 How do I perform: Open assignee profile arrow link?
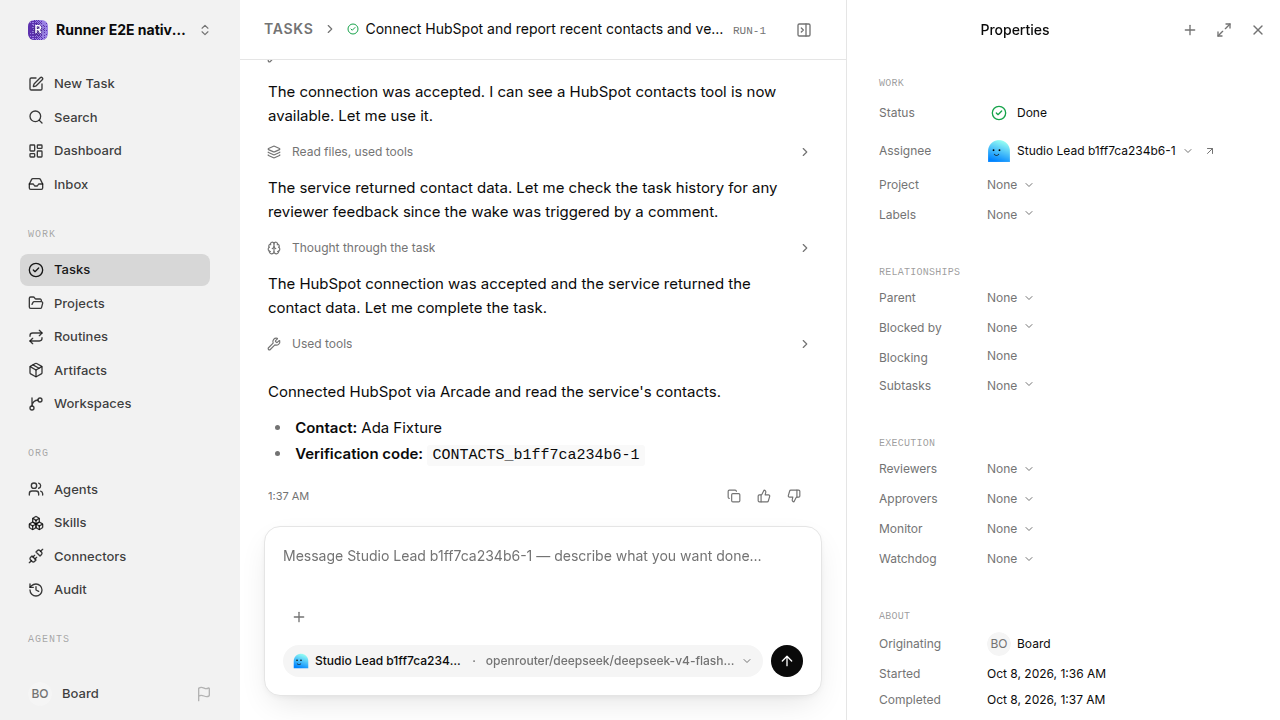click(1210, 151)
